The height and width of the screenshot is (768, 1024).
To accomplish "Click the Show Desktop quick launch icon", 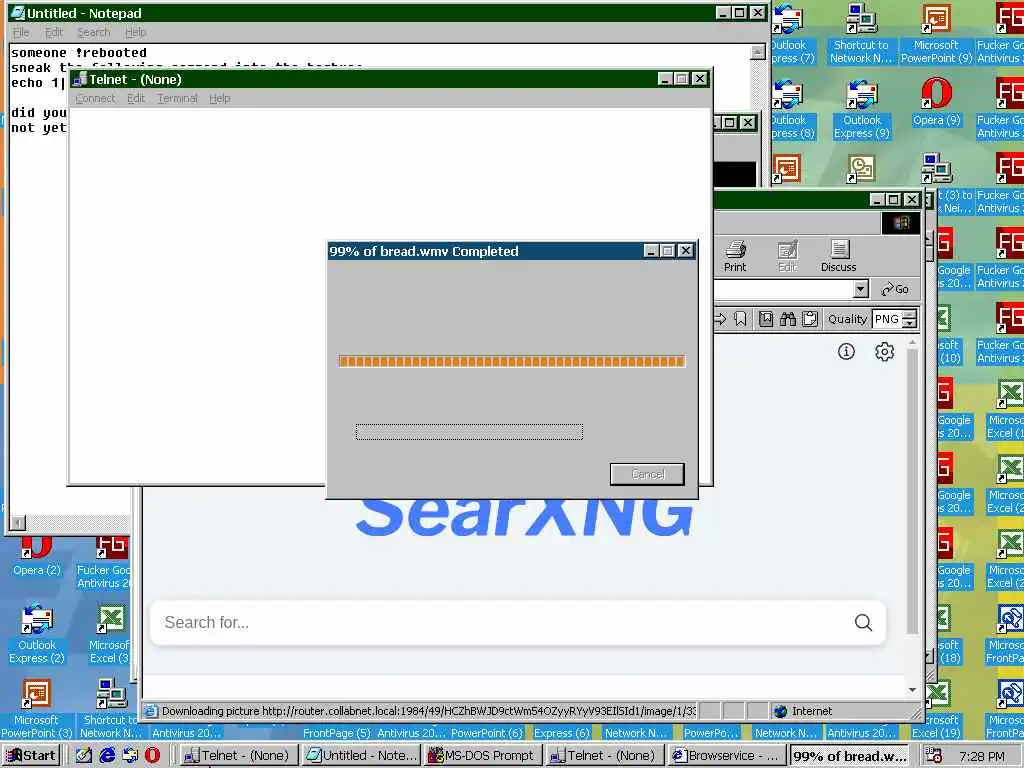I will pyautogui.click(x=83, y=756).
